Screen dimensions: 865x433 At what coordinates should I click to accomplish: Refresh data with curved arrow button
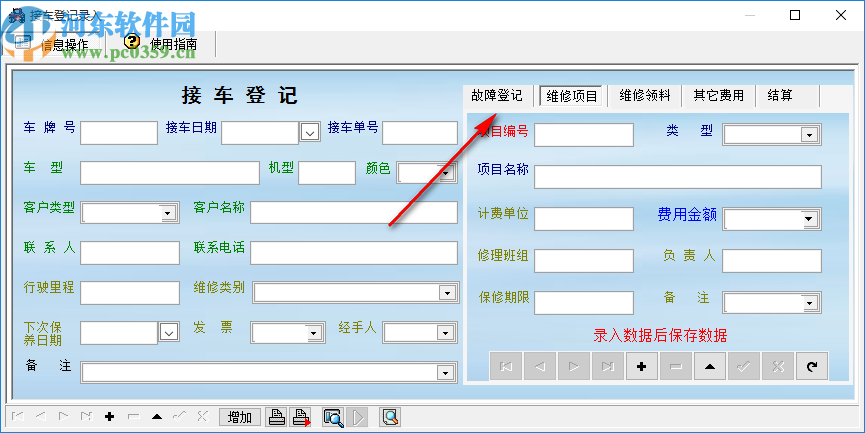(812, 366)
